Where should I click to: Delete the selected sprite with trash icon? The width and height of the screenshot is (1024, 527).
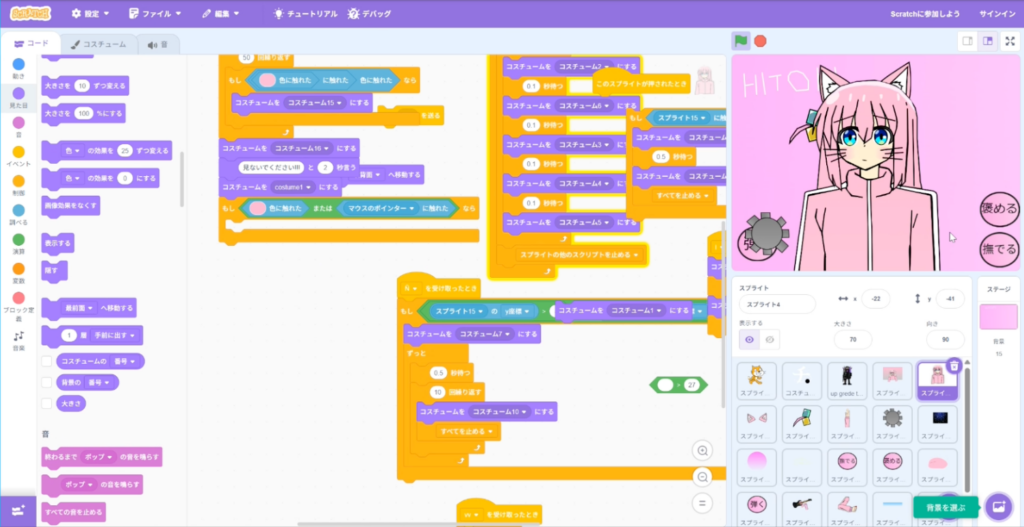[954, 366]
